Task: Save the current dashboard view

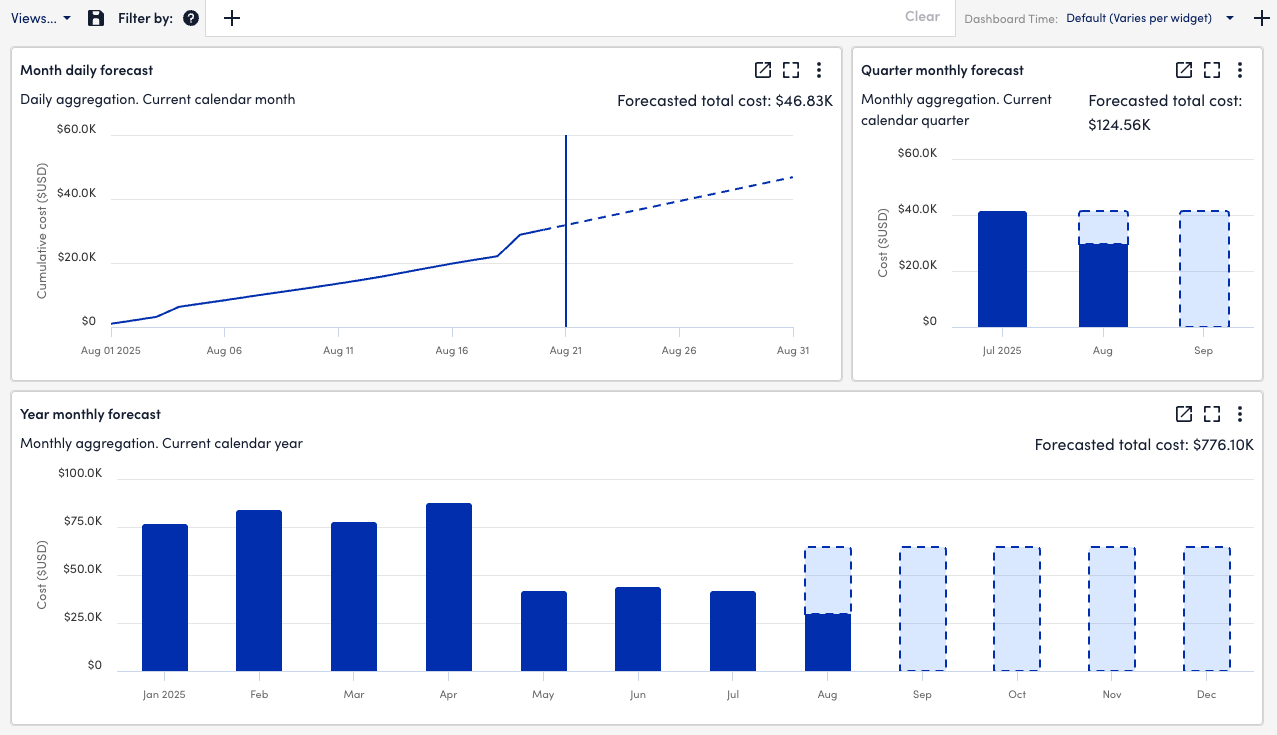Action: [95, 17]
